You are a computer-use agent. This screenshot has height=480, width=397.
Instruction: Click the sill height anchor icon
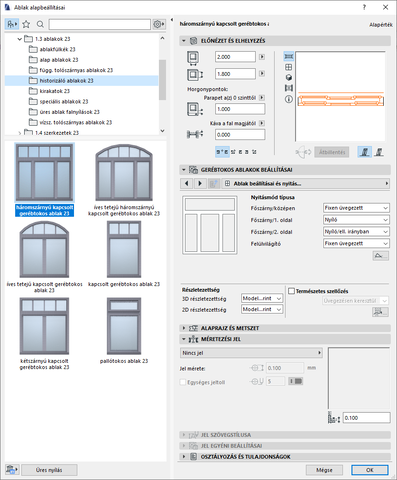[x=195, y=109]
